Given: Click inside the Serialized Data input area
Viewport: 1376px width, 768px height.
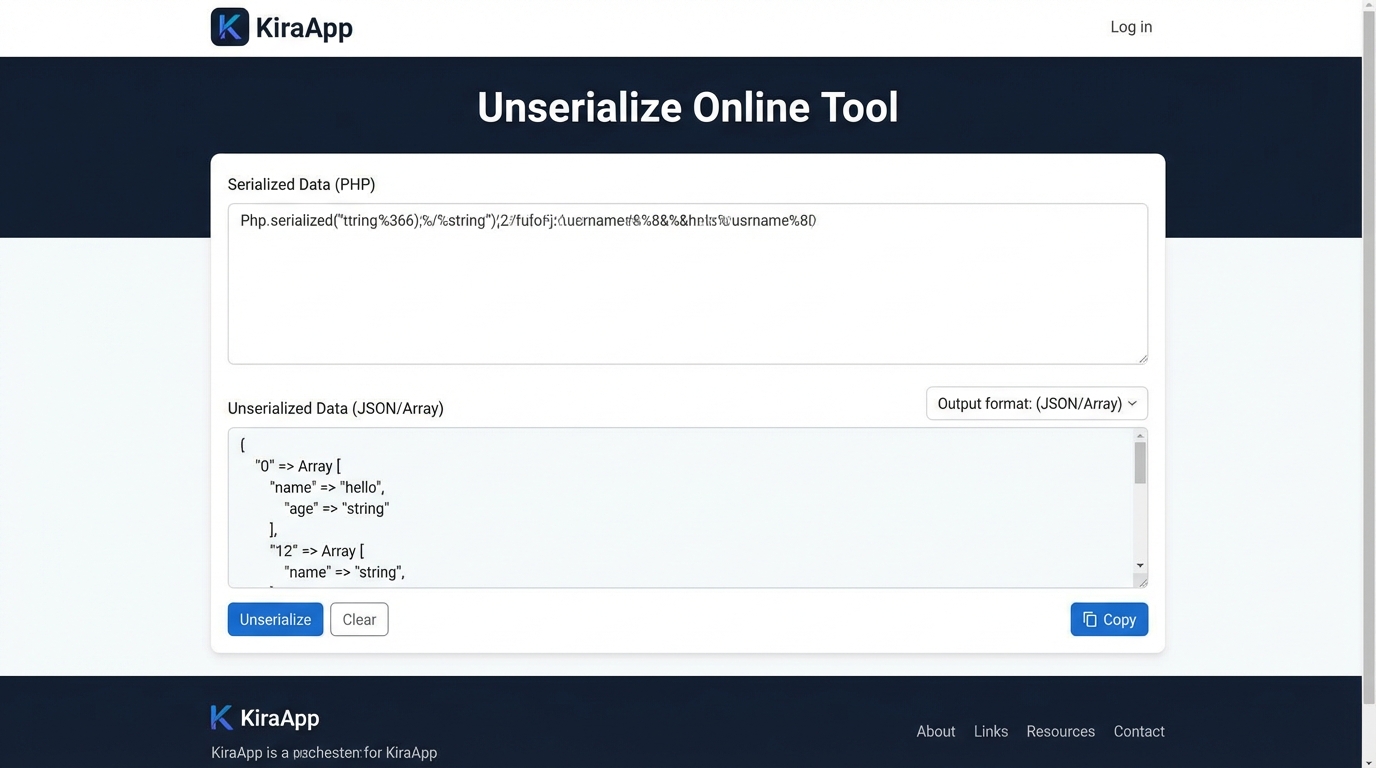Looking at the screenshot, I should pyautogui.click(x=687, y=283).
